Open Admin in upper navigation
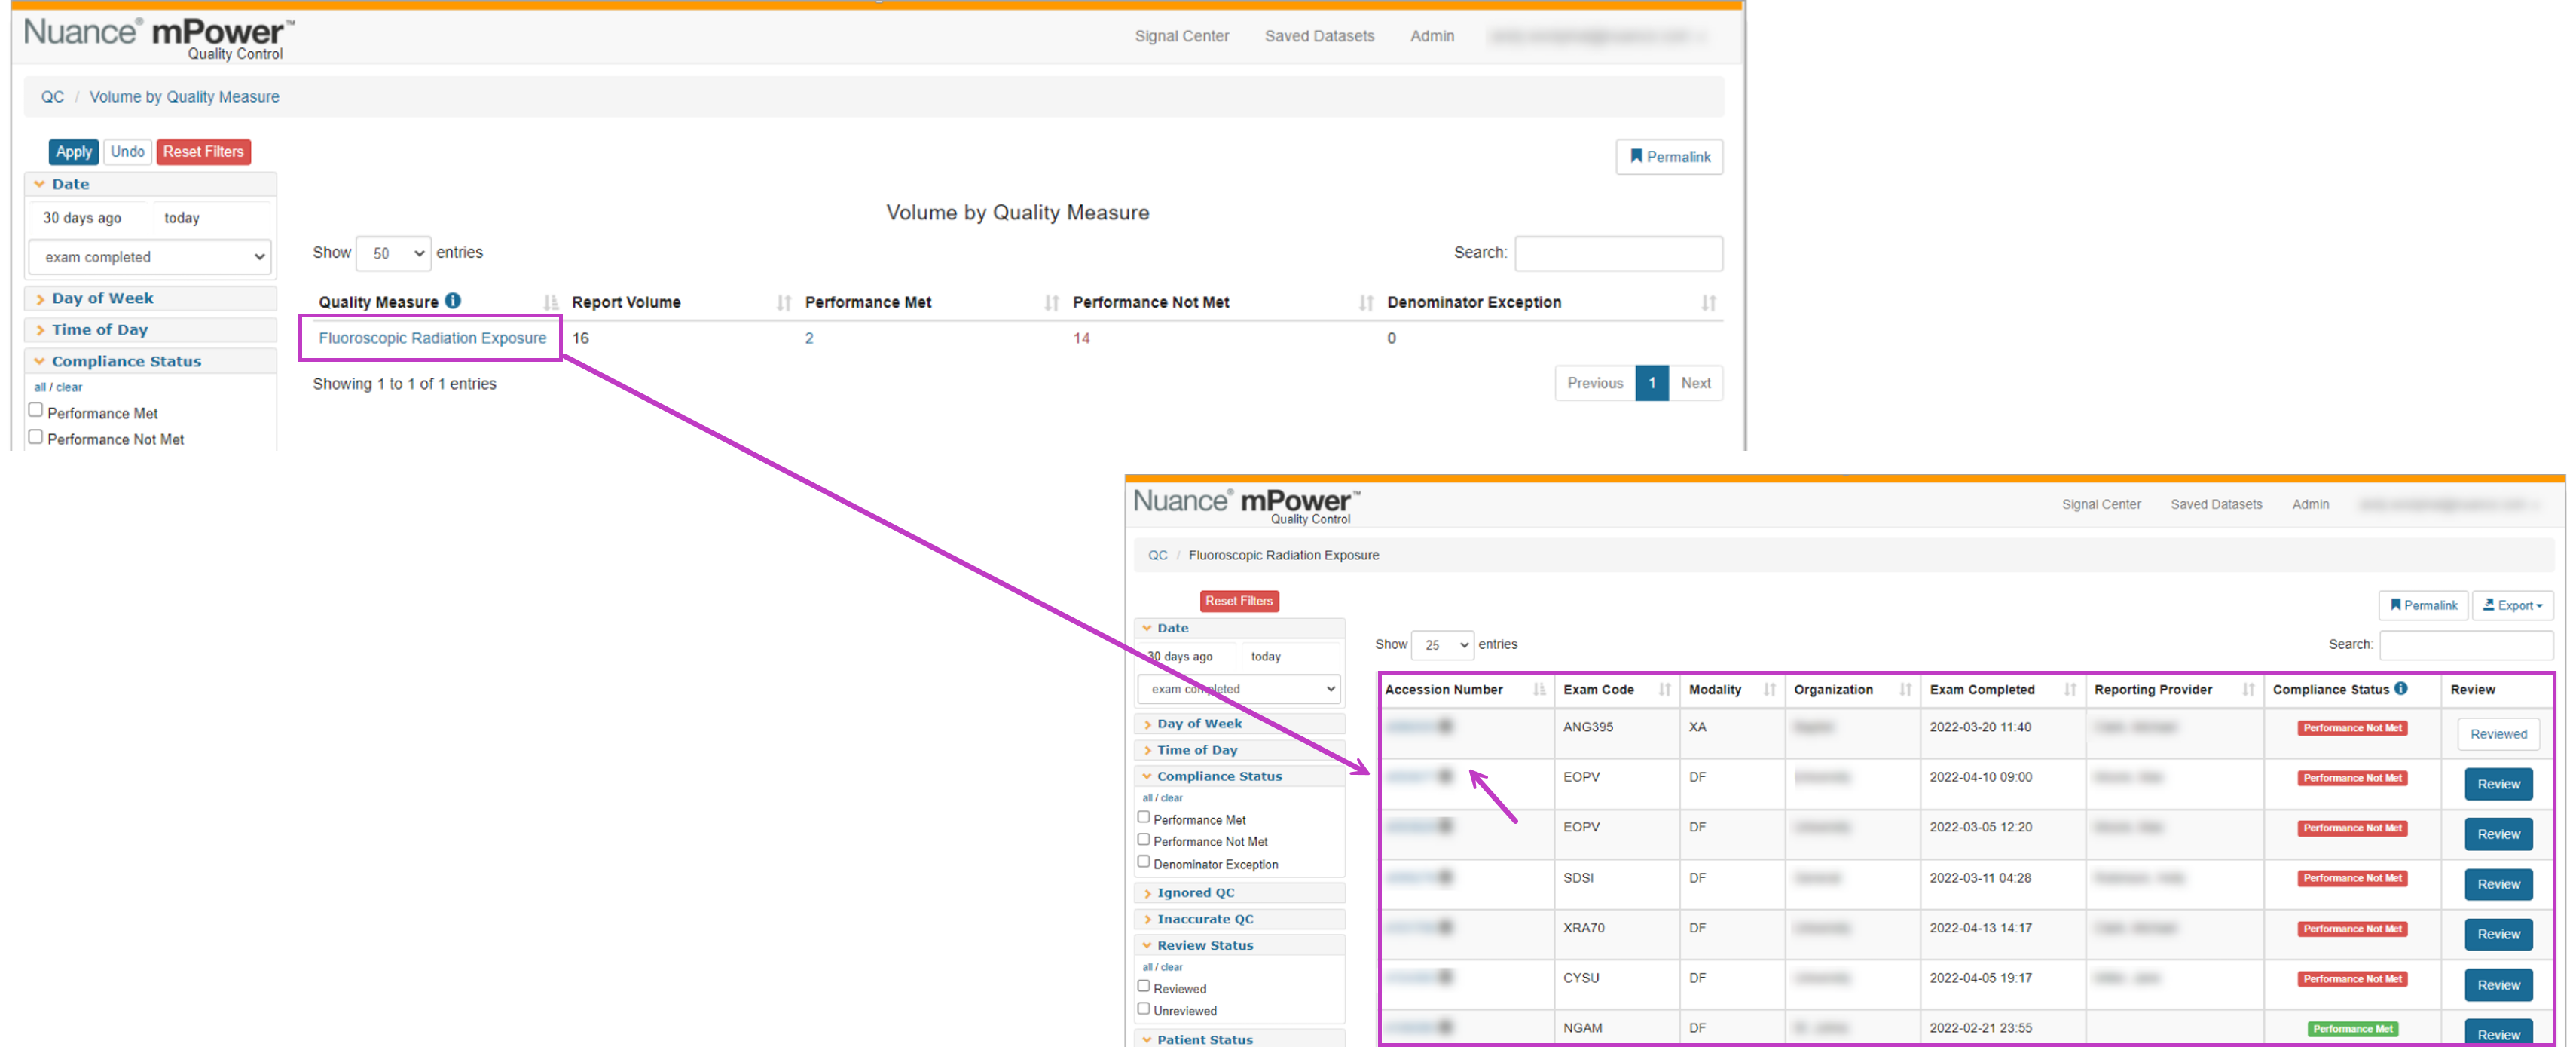This screenshot has height=1047, width=2576. (x=1432, y=36)
